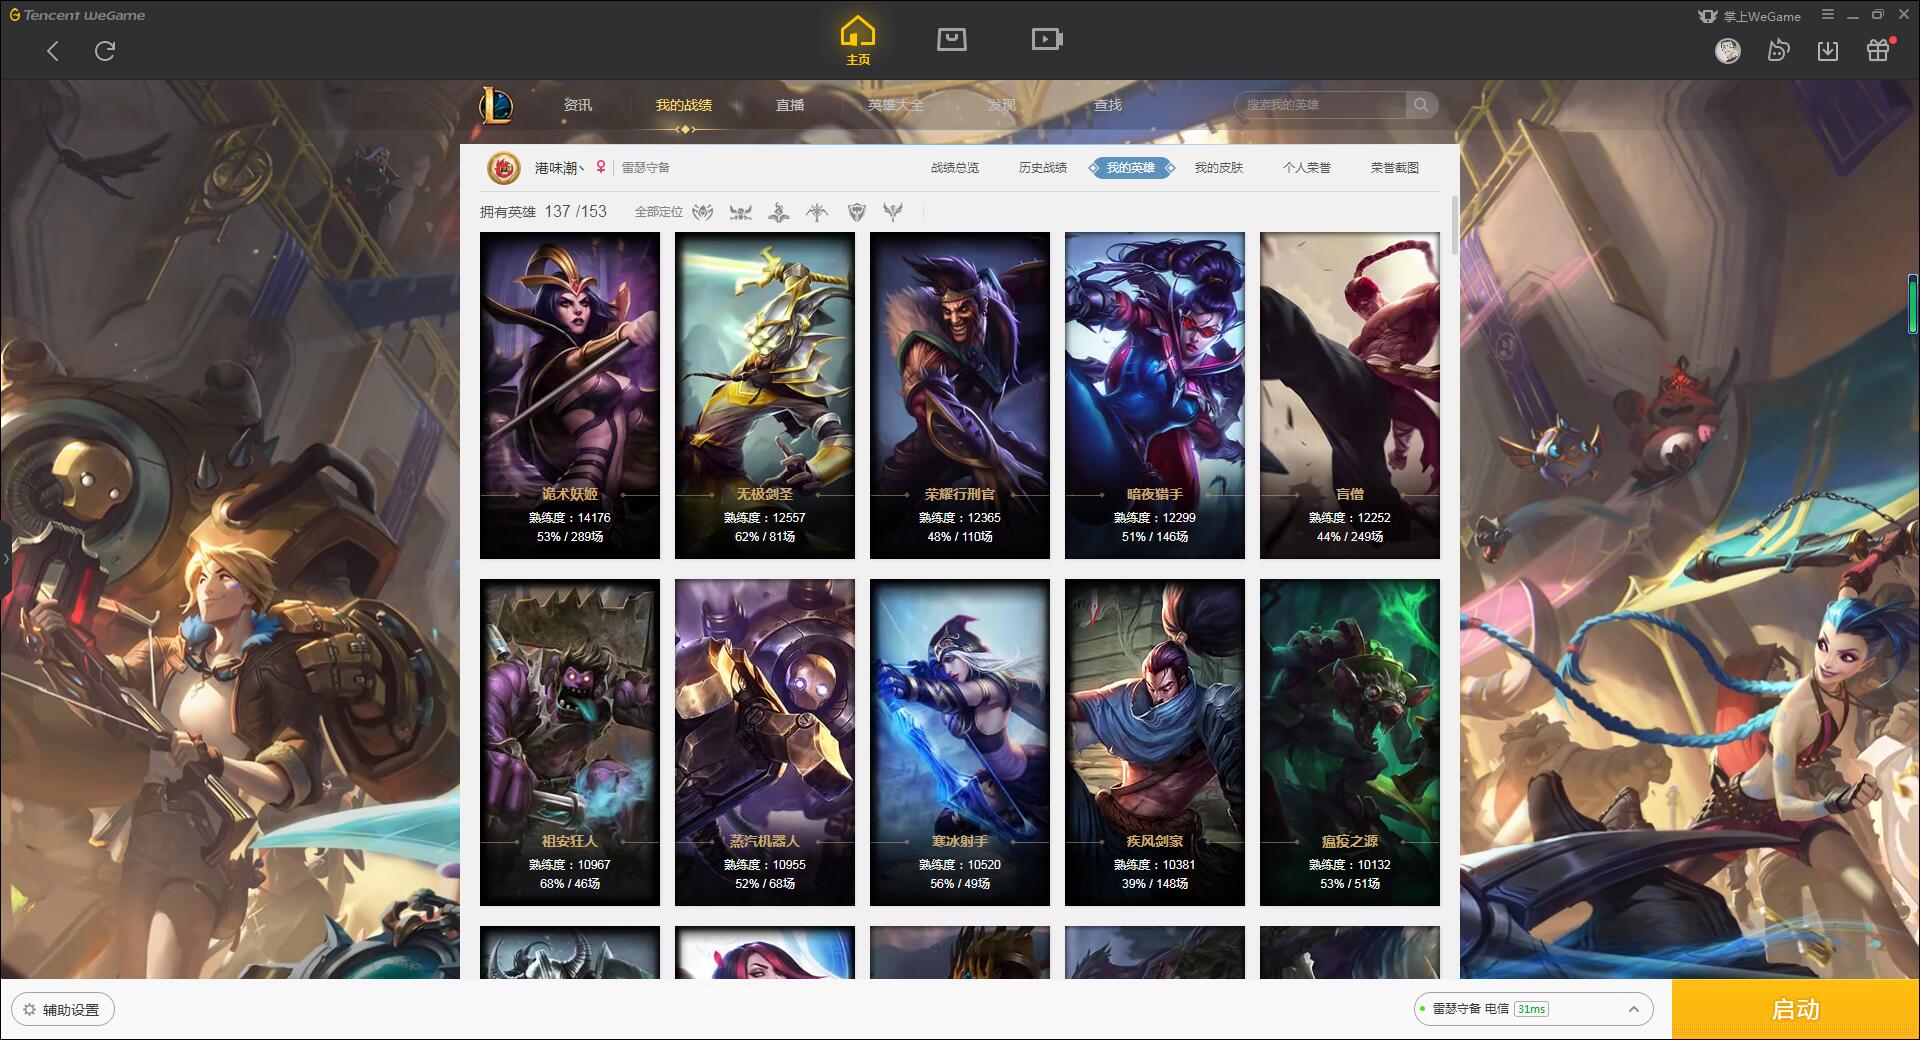1920x1040 pixels.
Task: Filter heroes by fighter role icon
Action: point(703,212)
